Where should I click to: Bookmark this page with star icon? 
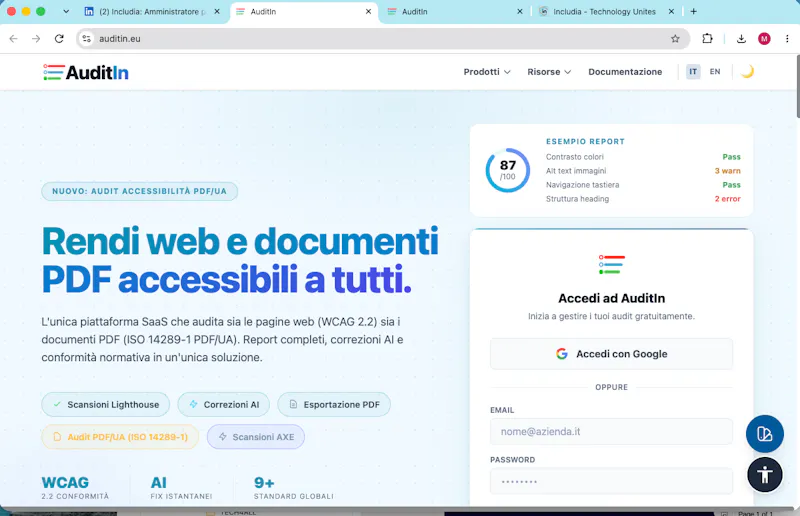(675, 39)
